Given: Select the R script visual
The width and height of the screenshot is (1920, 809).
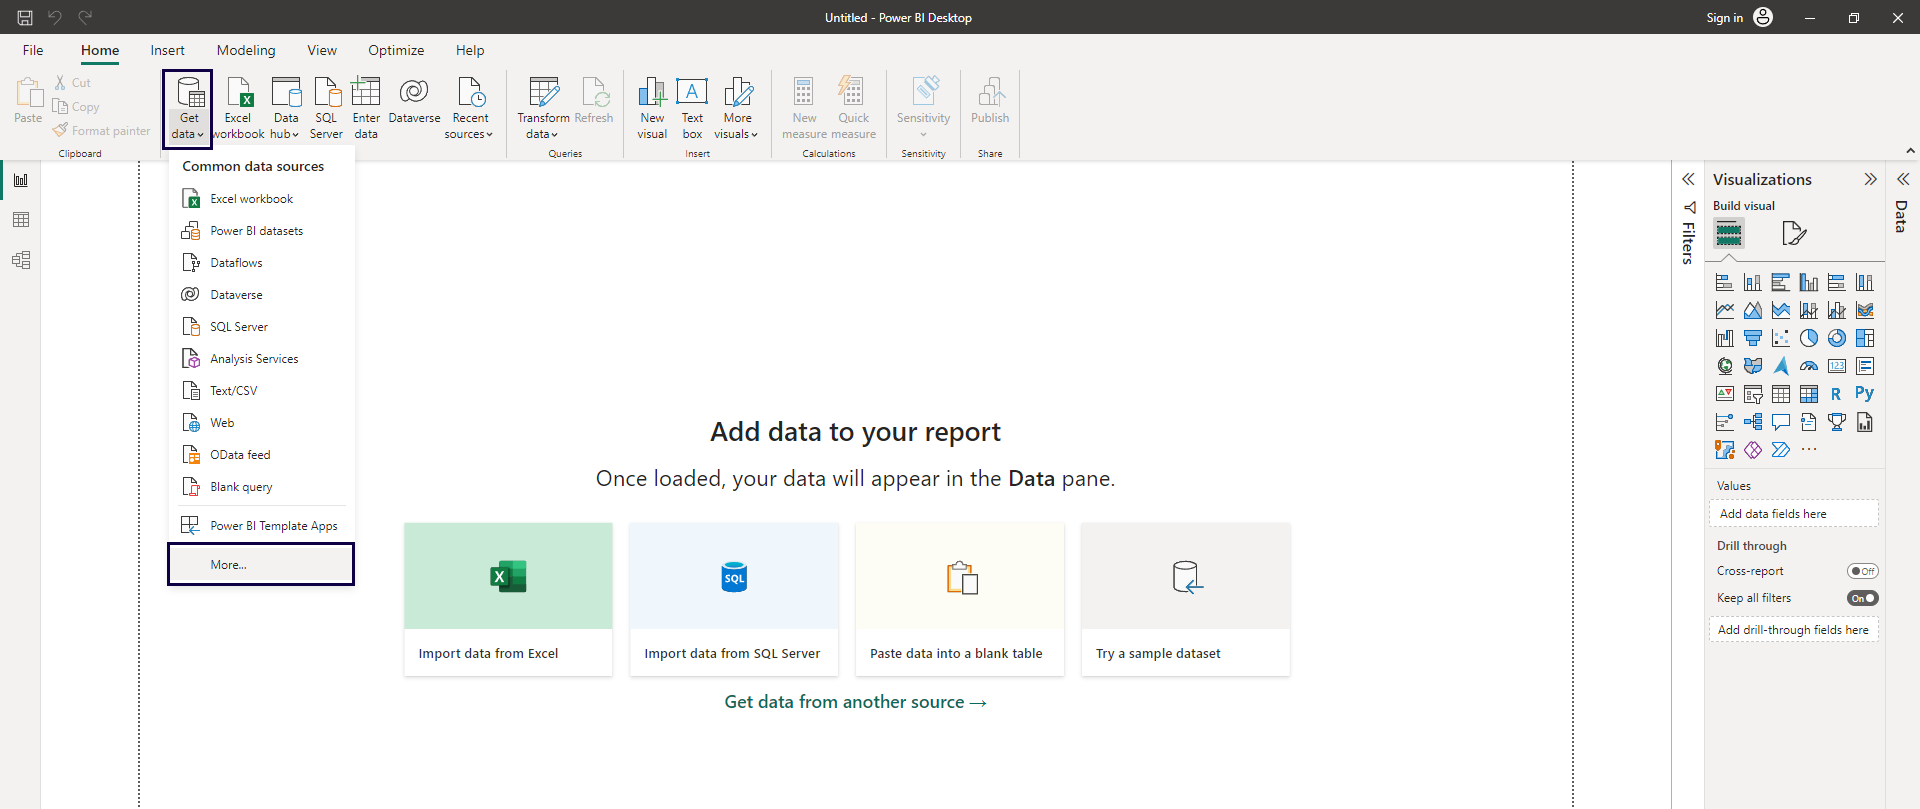Looking at the screenshot, I should tap(1836, 395).
